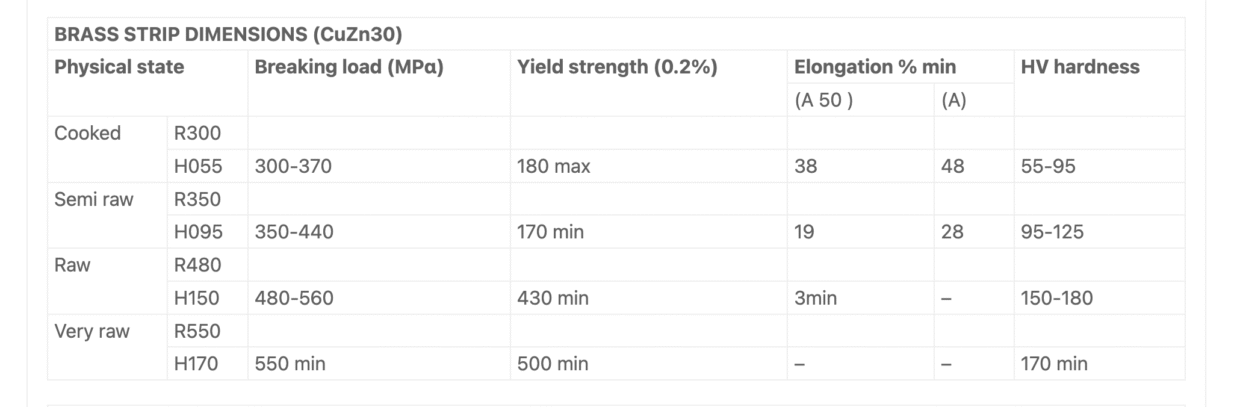Select the 'Cooked' physical state cell

87,134
